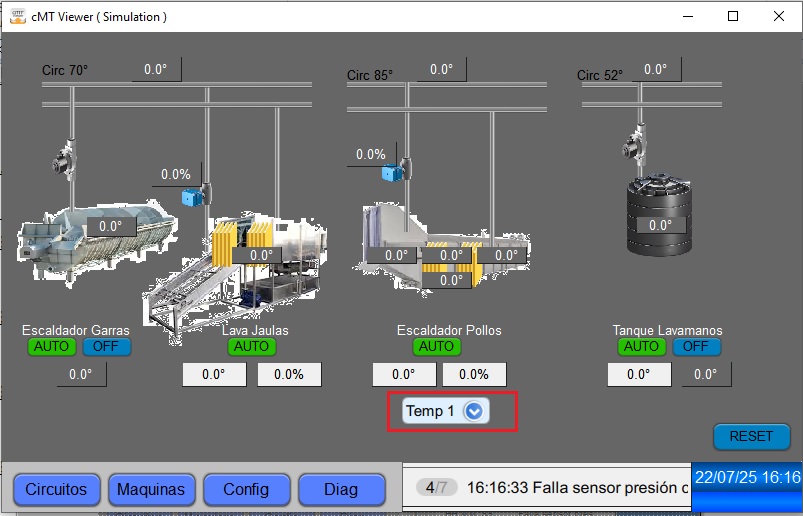Click the 0.0° reading on Escaldador Garras machine
Screen dimensions: 803x516
point(111,226)
